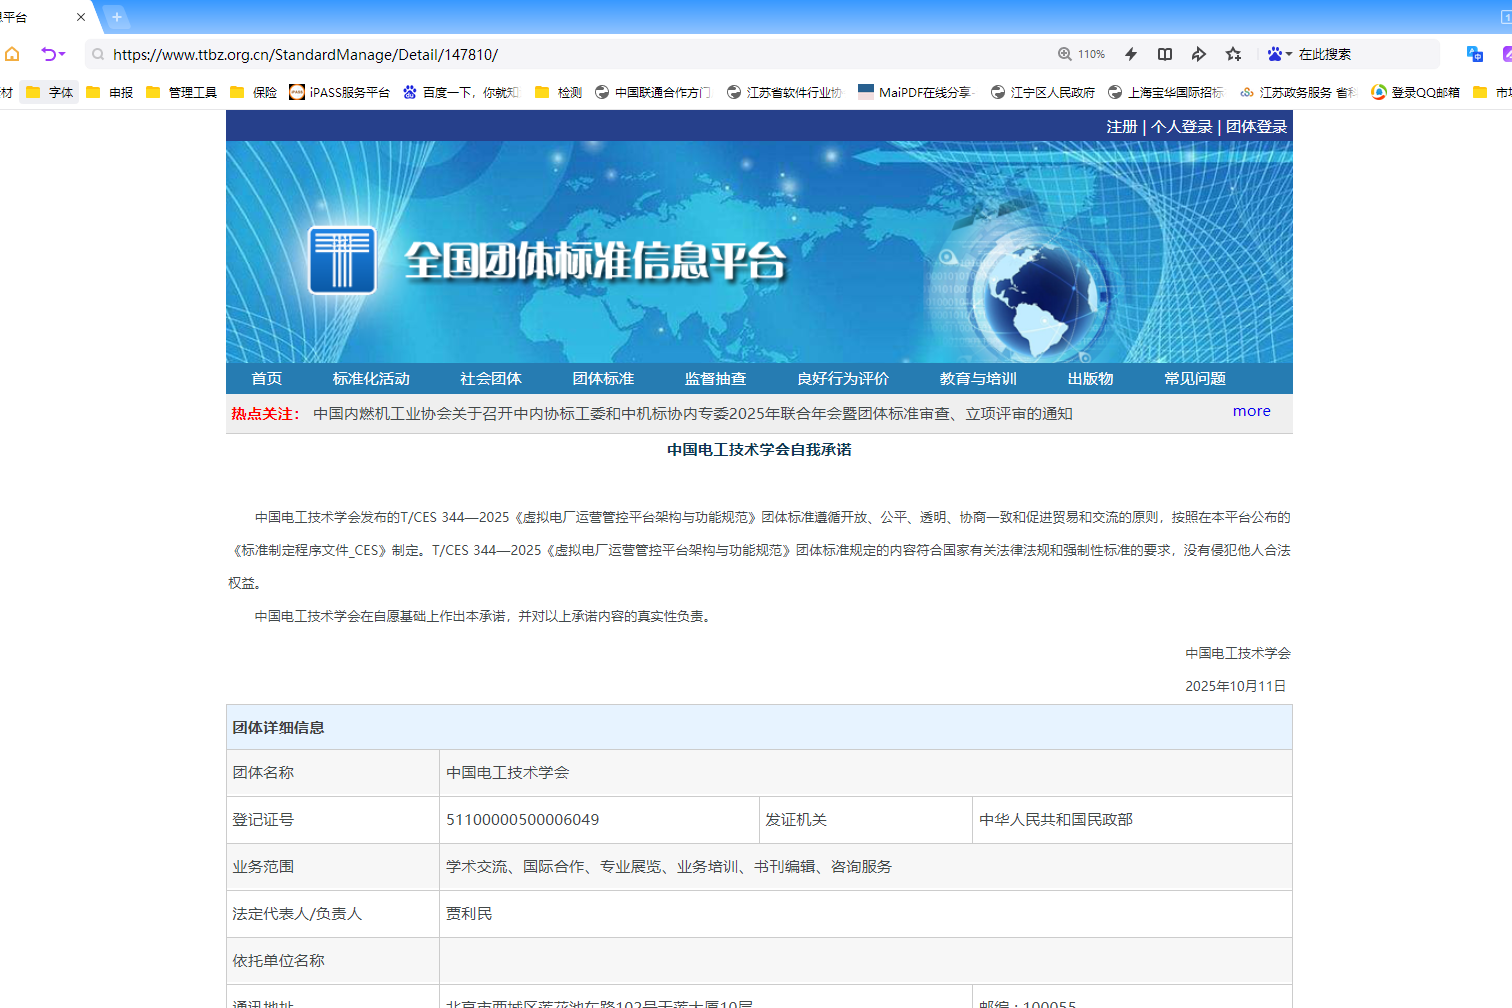Click the 110% zoom level control

point(1080,53)
